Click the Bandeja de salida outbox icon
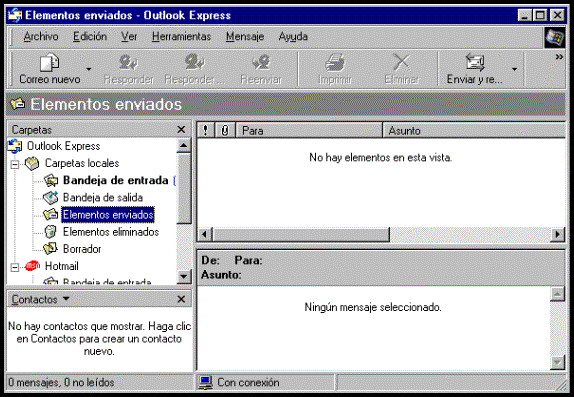The width and height of the screenshot is (574, 397). [x=51, y=197]
